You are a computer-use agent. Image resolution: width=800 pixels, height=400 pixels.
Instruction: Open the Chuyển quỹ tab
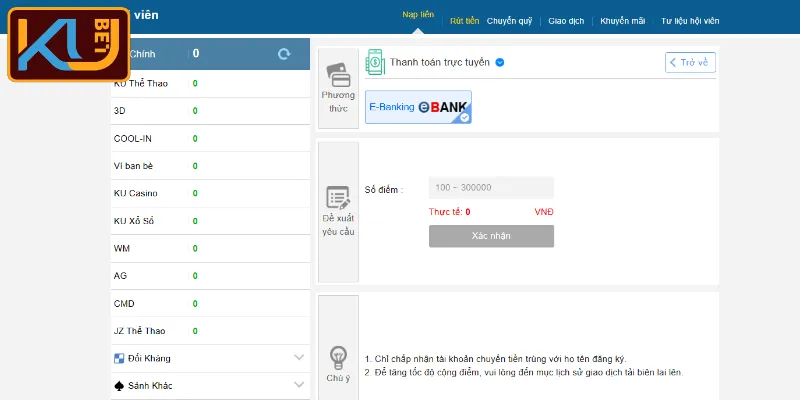click(x=509, y=21)
